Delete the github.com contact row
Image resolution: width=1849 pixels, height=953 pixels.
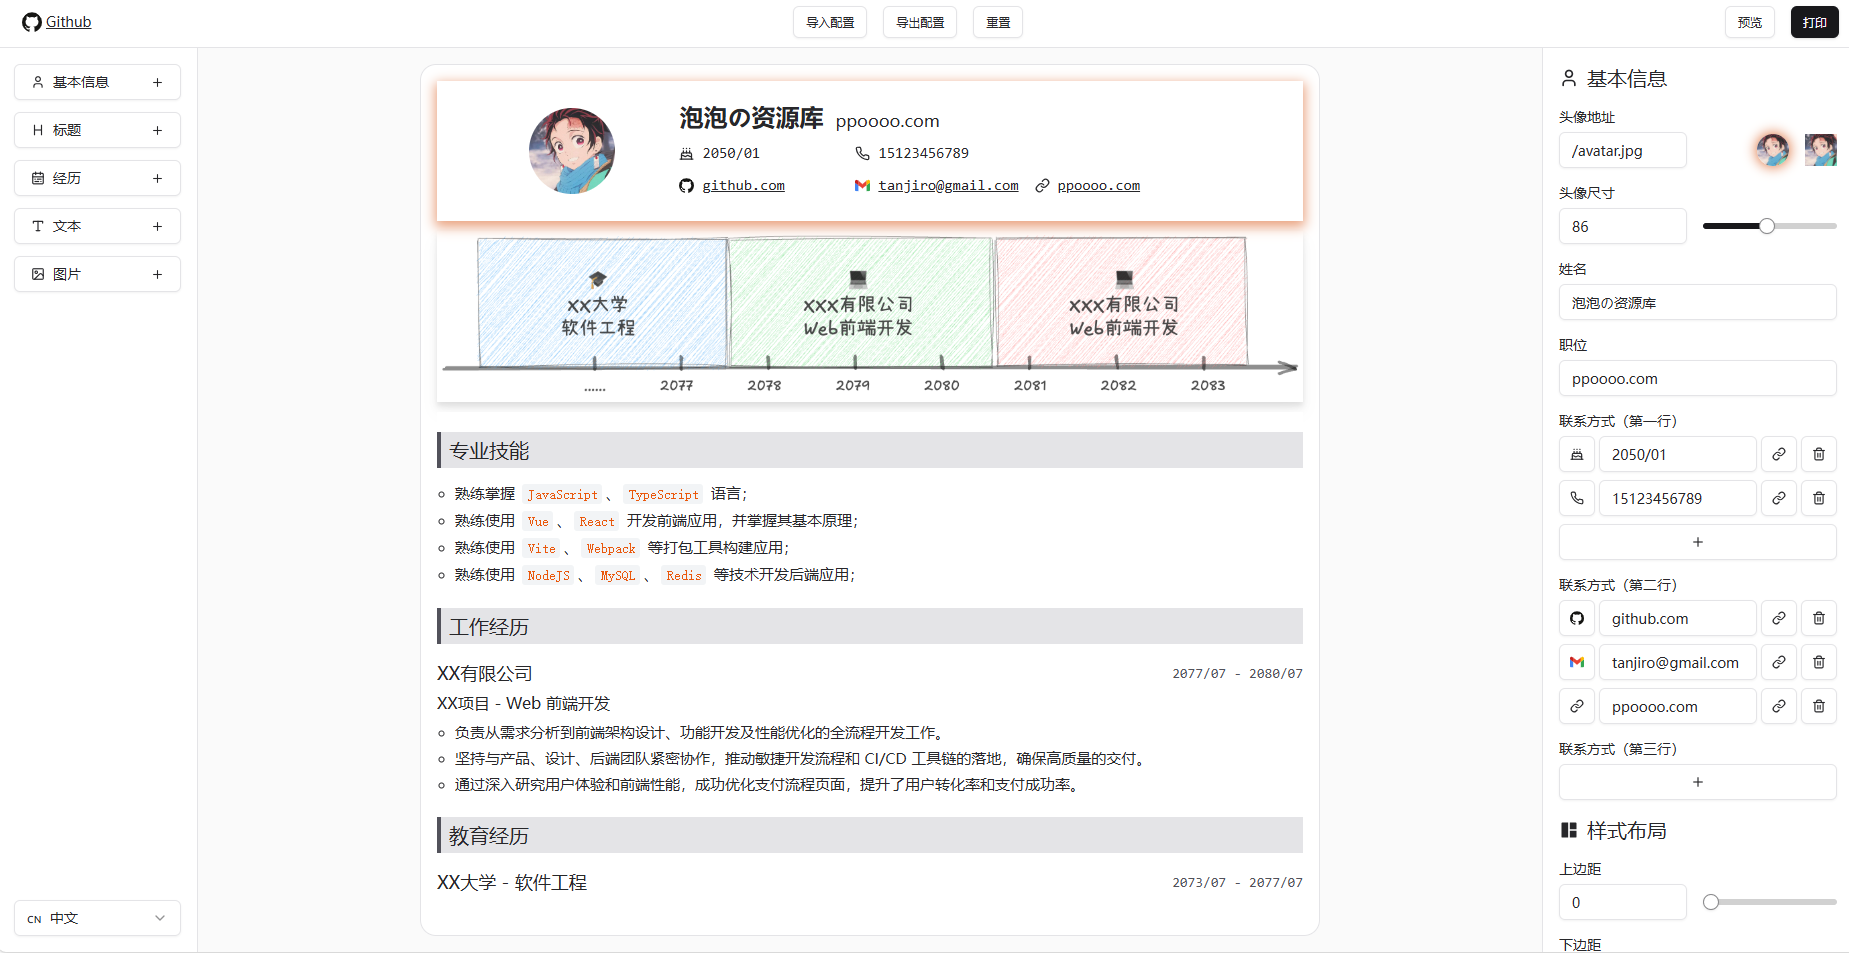pos(1819,618)
